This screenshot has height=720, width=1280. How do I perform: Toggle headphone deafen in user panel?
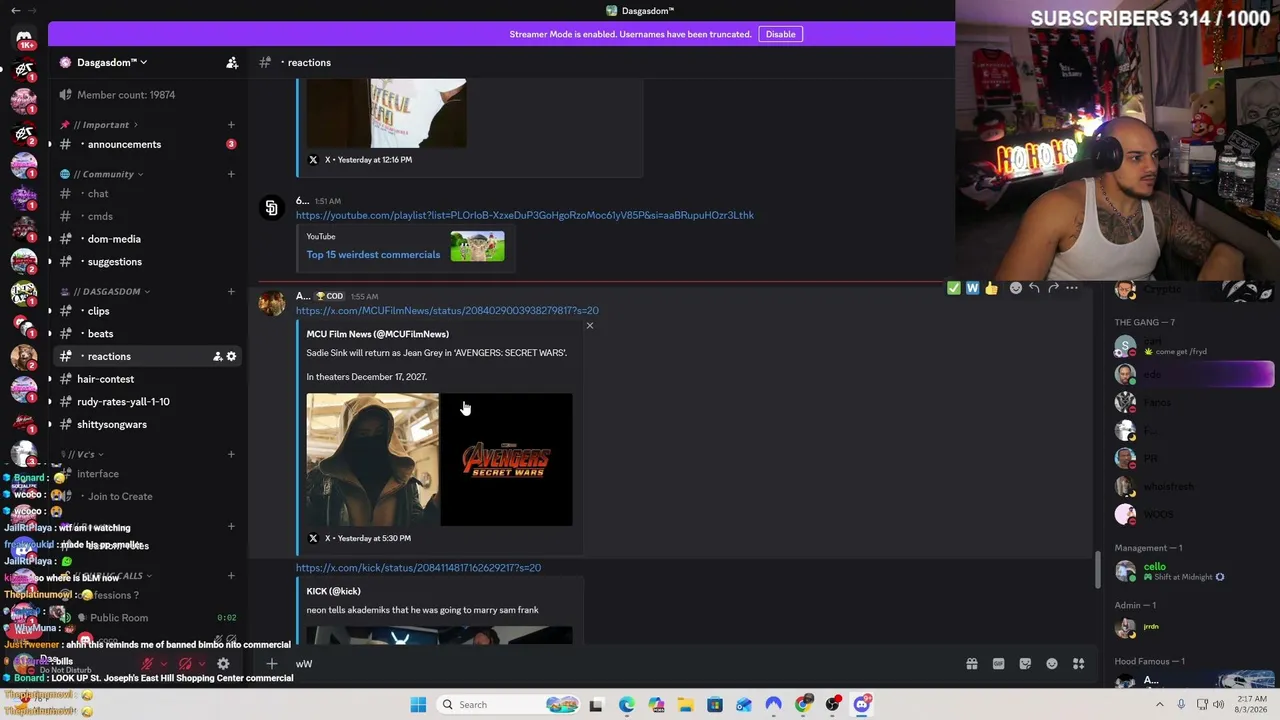[x=185, y=663]
